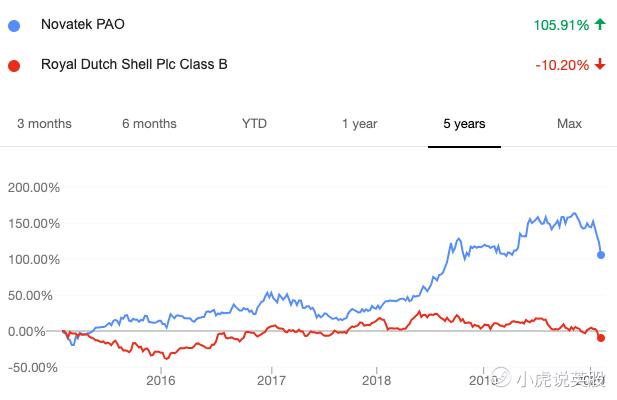Screen dimensions: 617x400
Task: Switch chart to Max range
Action: [x=569, y=124]
